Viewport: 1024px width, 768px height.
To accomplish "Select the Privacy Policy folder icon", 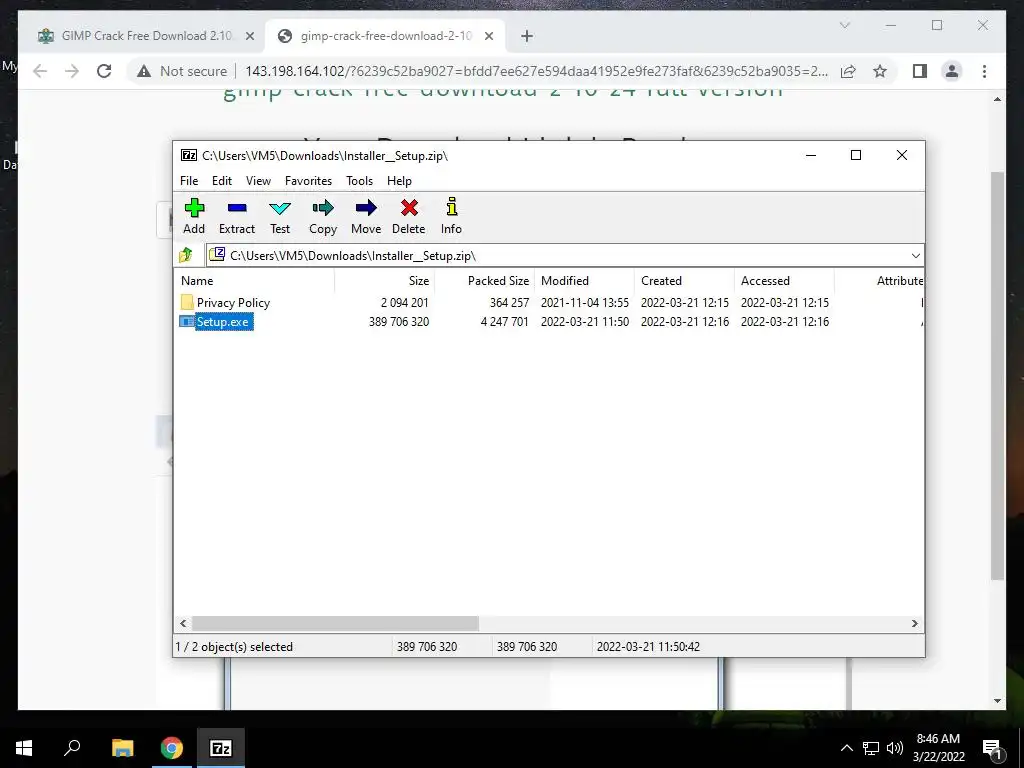I will (187, 302).
